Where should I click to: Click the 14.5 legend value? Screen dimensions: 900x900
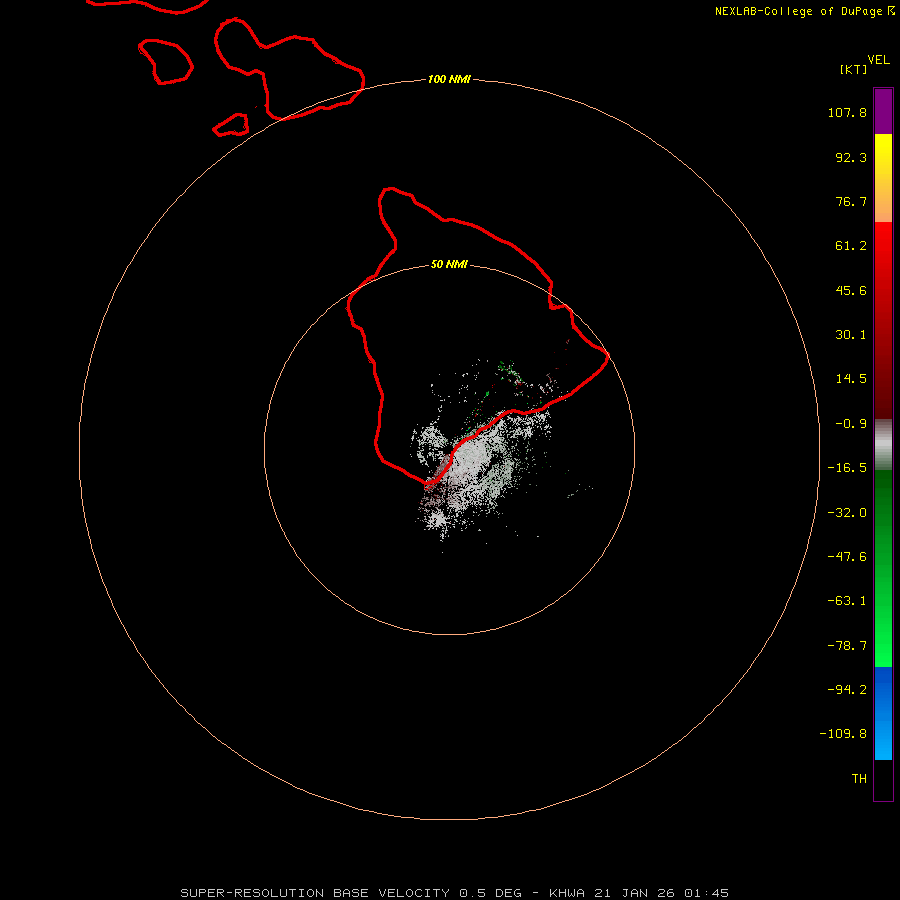851,379
